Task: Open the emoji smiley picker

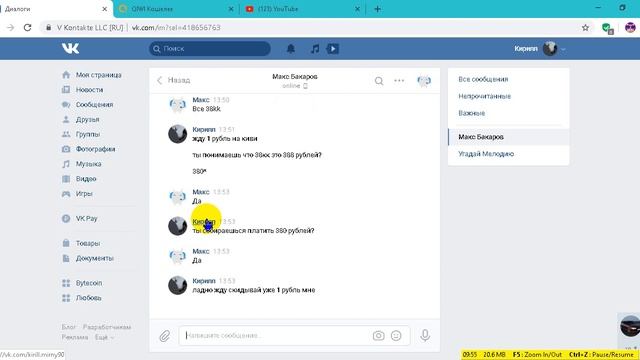Action: [396, 336]
